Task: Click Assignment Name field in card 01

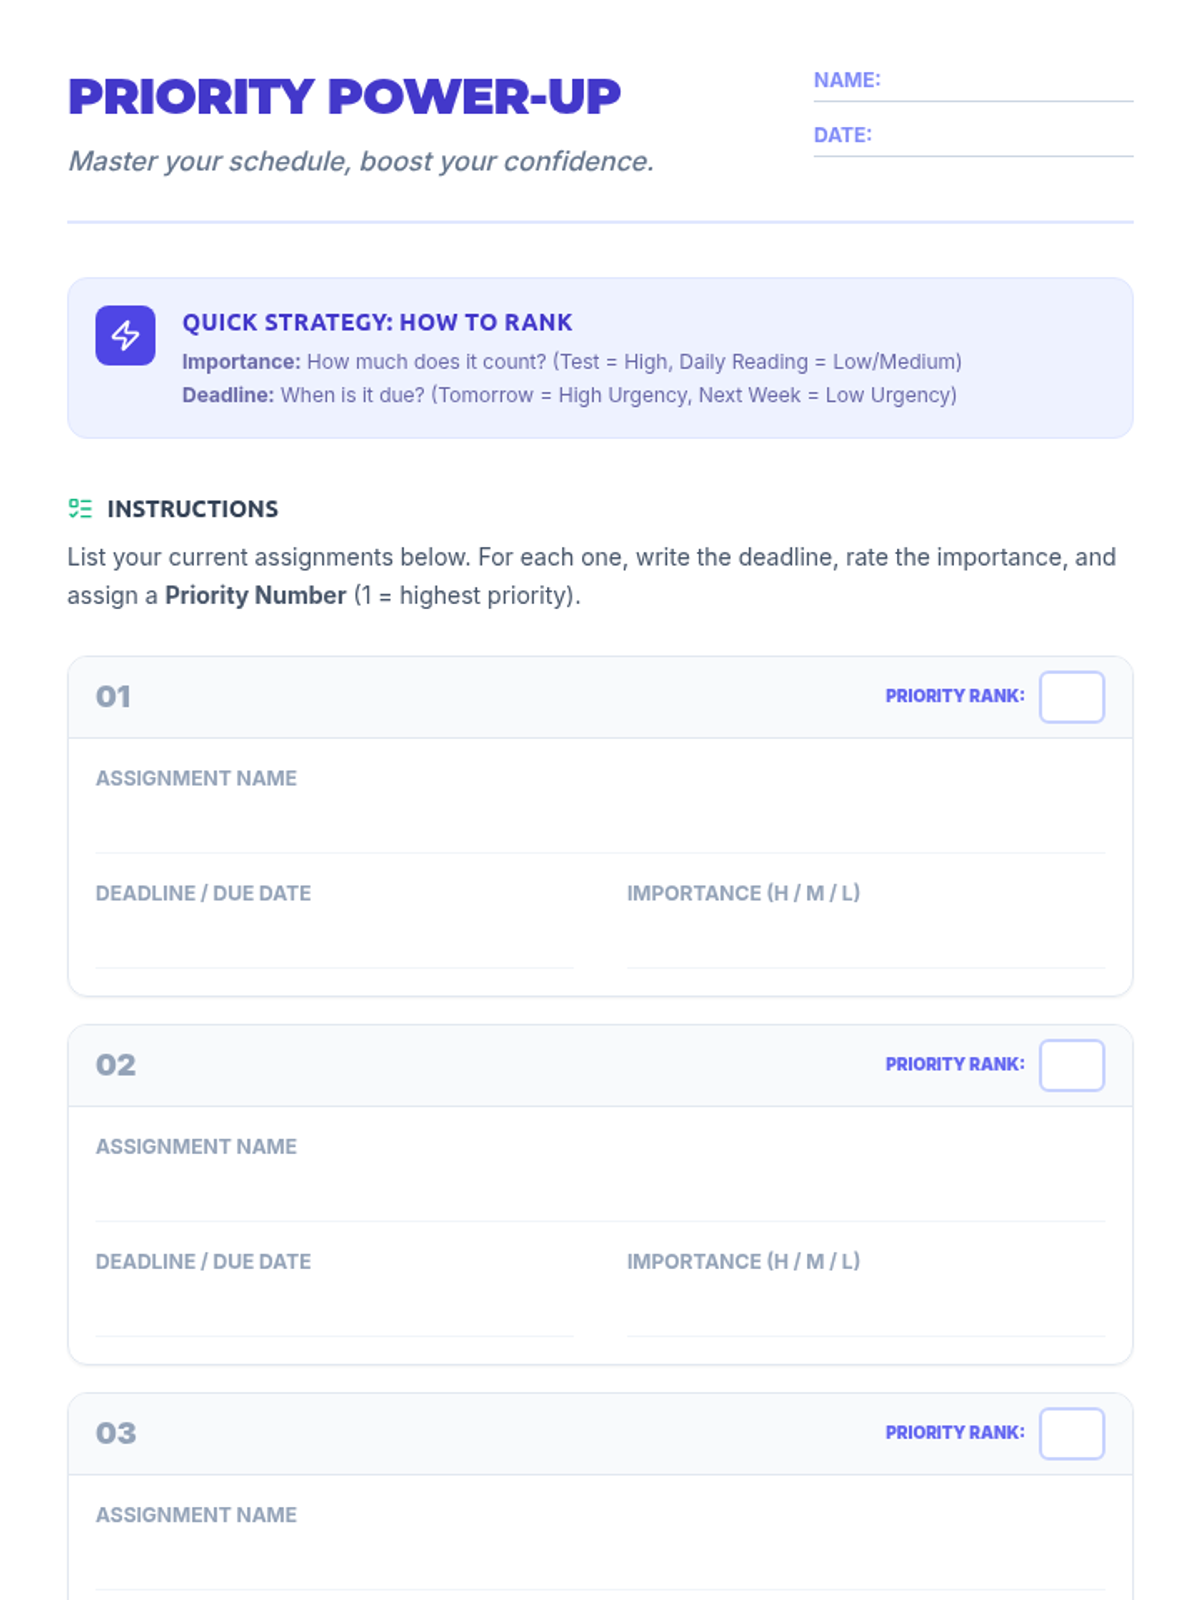Action: point(600,827)
